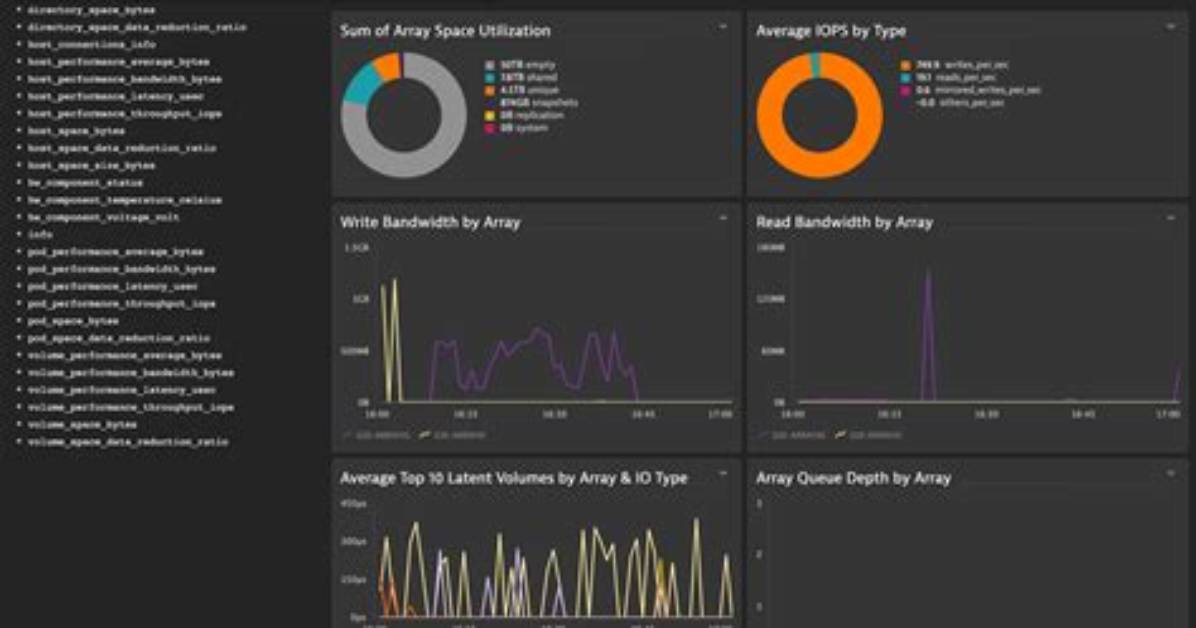Select pod_performance_average_bytes metric
This screenshot has height=628, width=1196.
coord(115,252)
